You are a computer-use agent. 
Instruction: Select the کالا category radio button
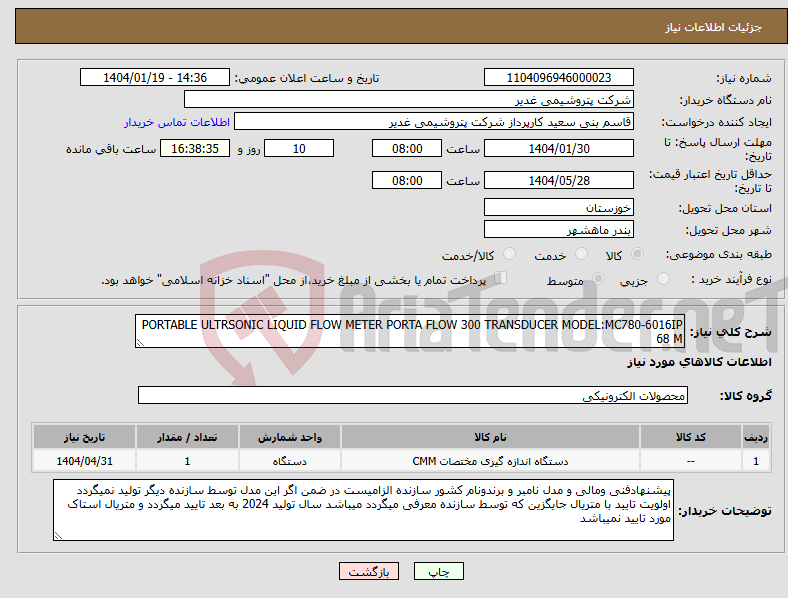[x=637, y=254]
